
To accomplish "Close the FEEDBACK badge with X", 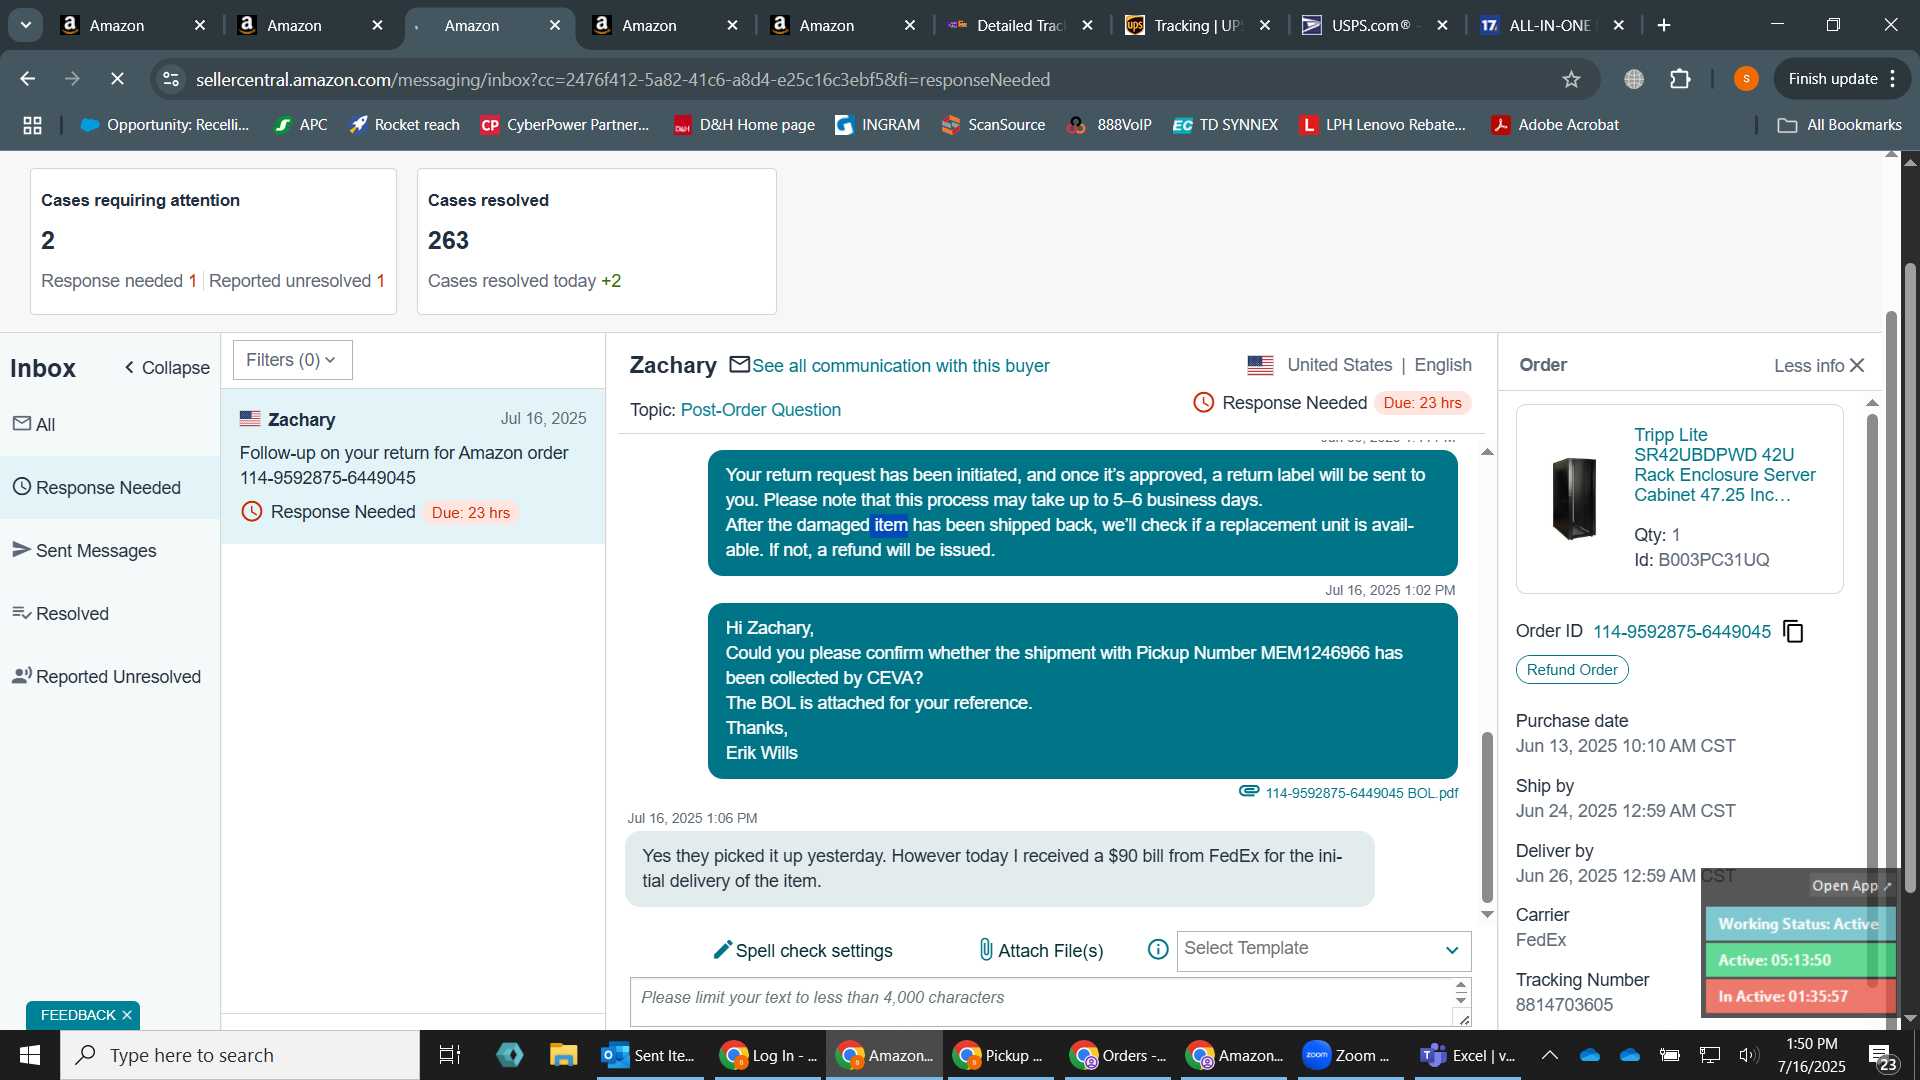I will [127, 1015].
